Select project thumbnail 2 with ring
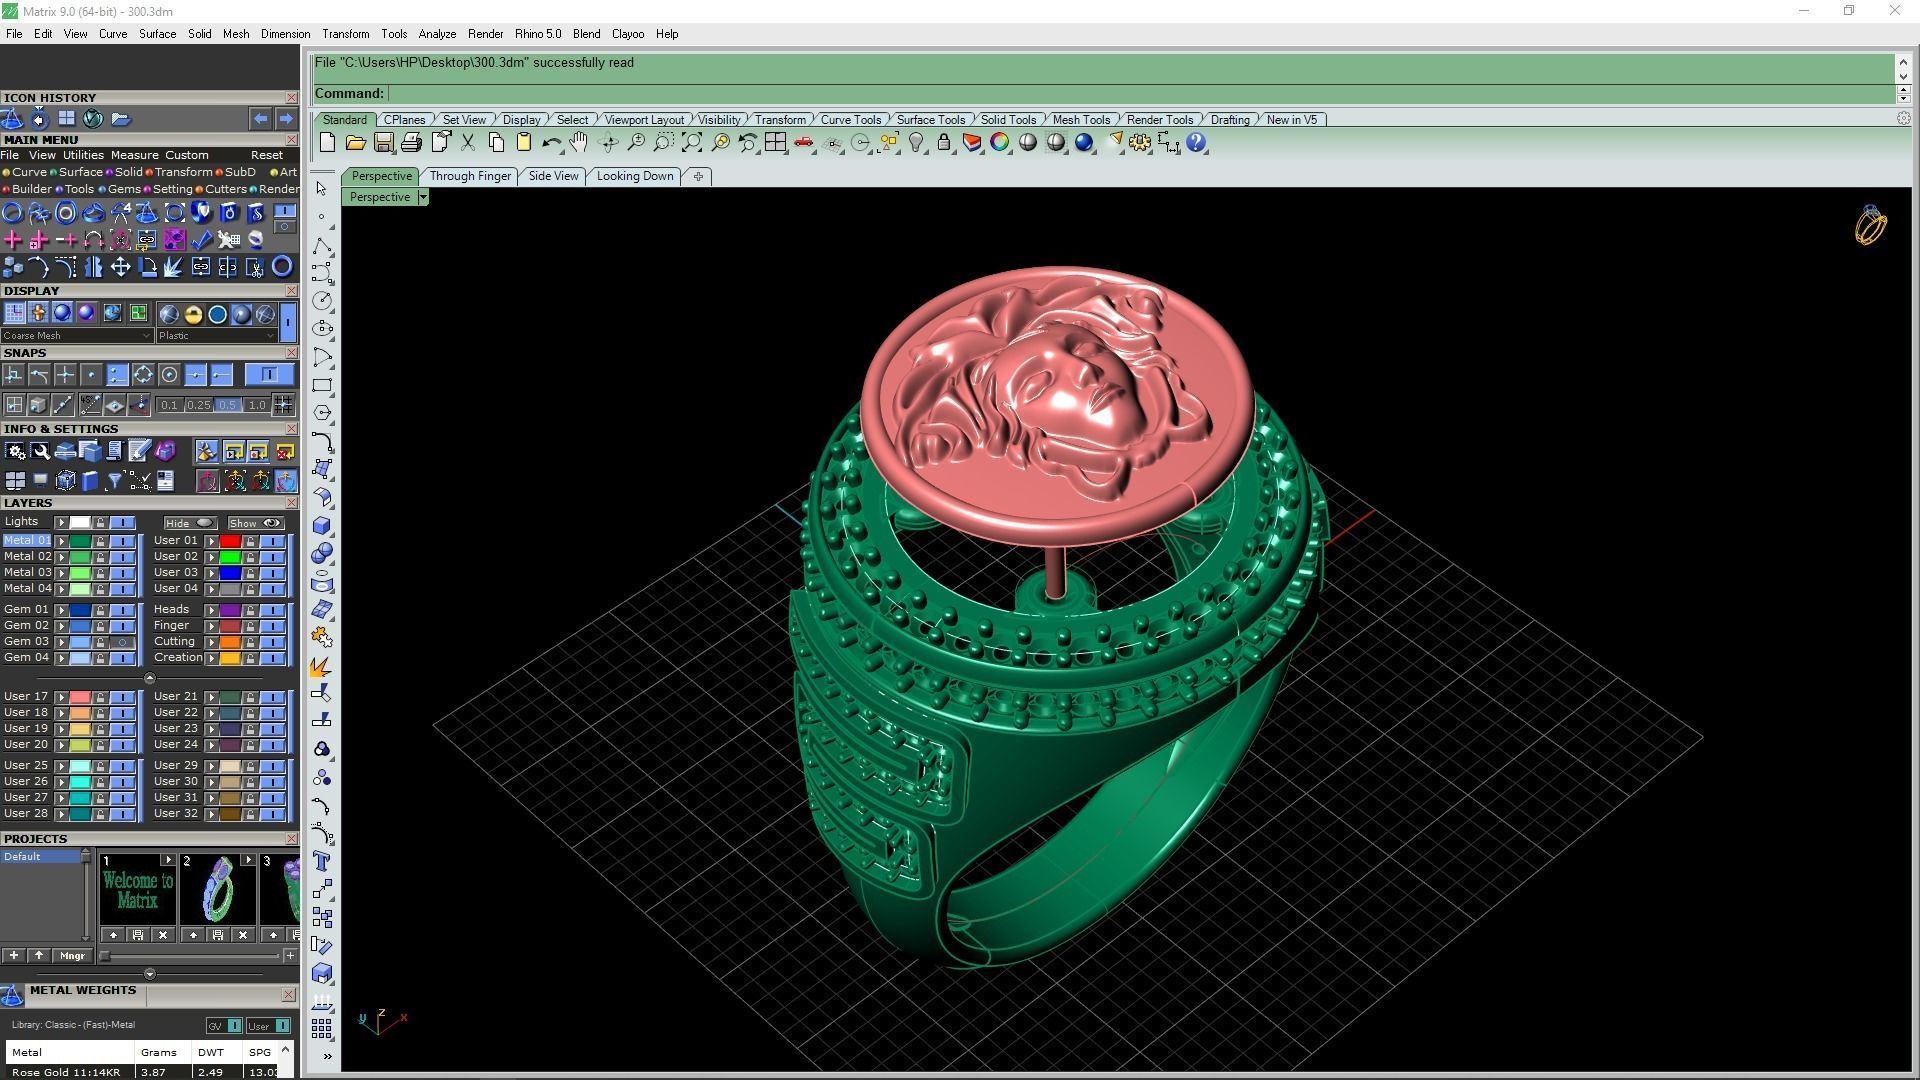 point(217,889)
